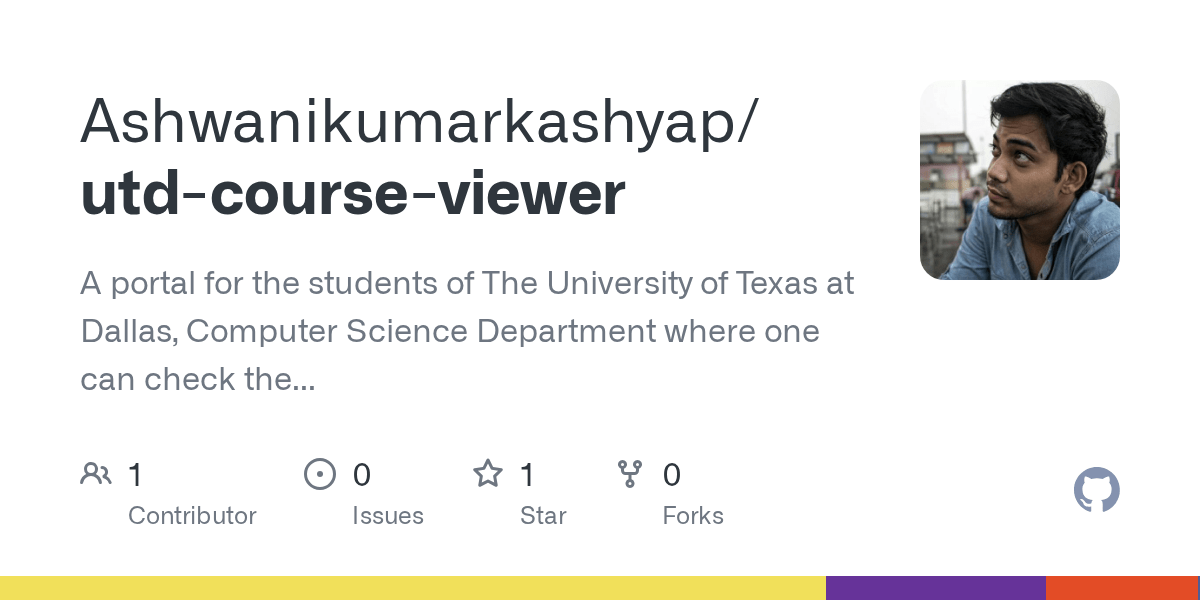Click the repository description text
Screen dimensions: 1200x600
(467, 331)
